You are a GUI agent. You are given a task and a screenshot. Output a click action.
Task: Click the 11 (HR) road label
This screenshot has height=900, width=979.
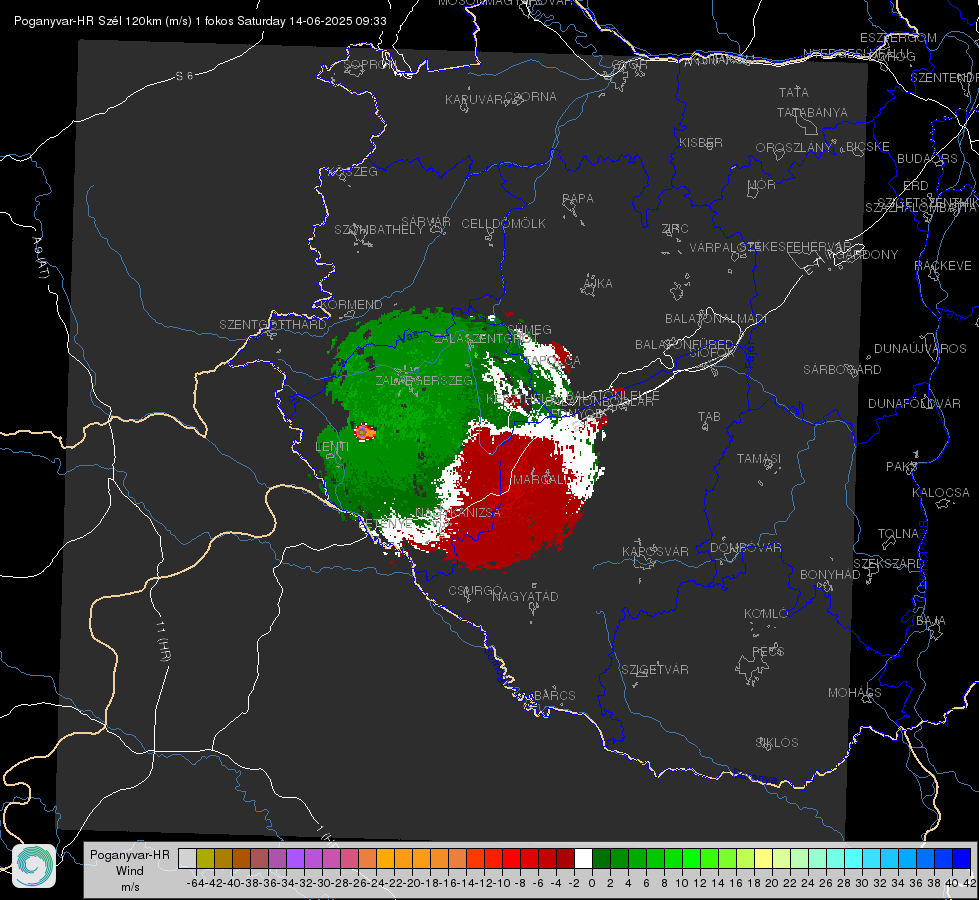coord(162,641)
